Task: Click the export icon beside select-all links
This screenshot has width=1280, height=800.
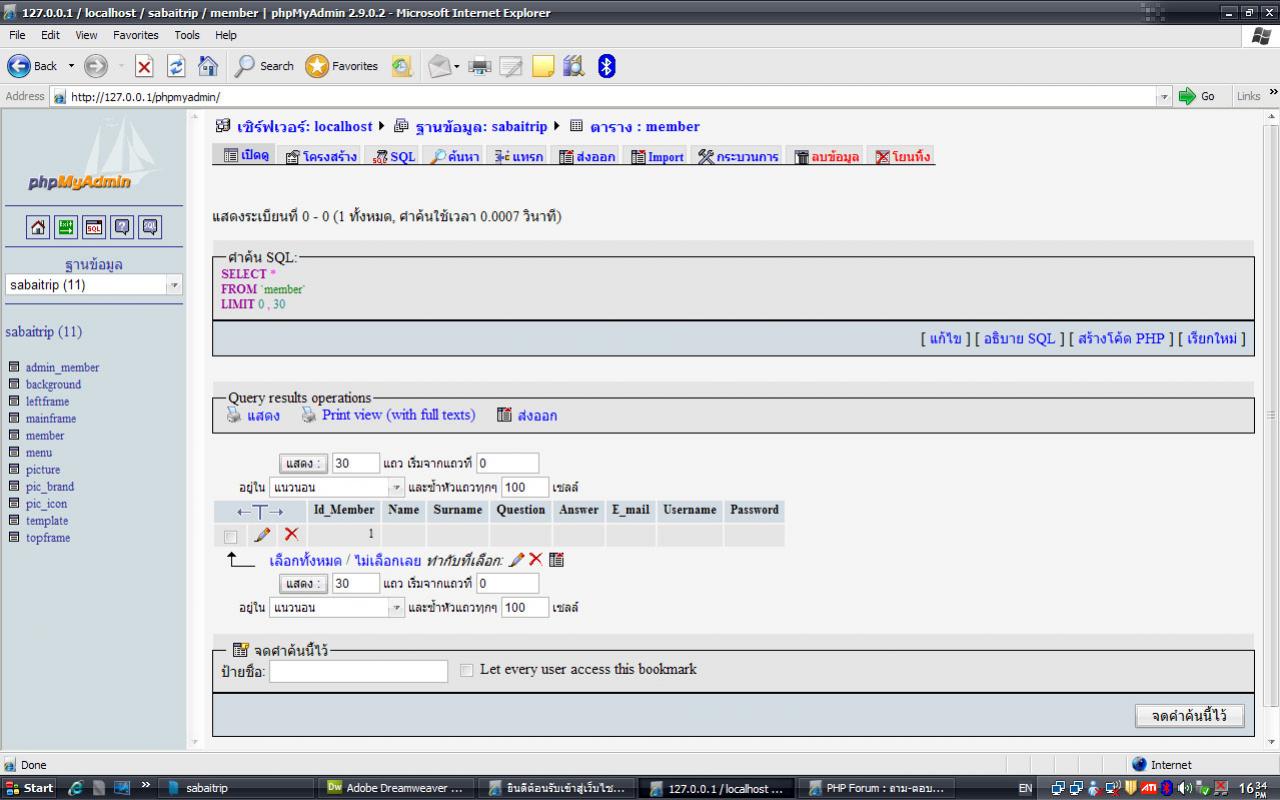Action: 557,560
